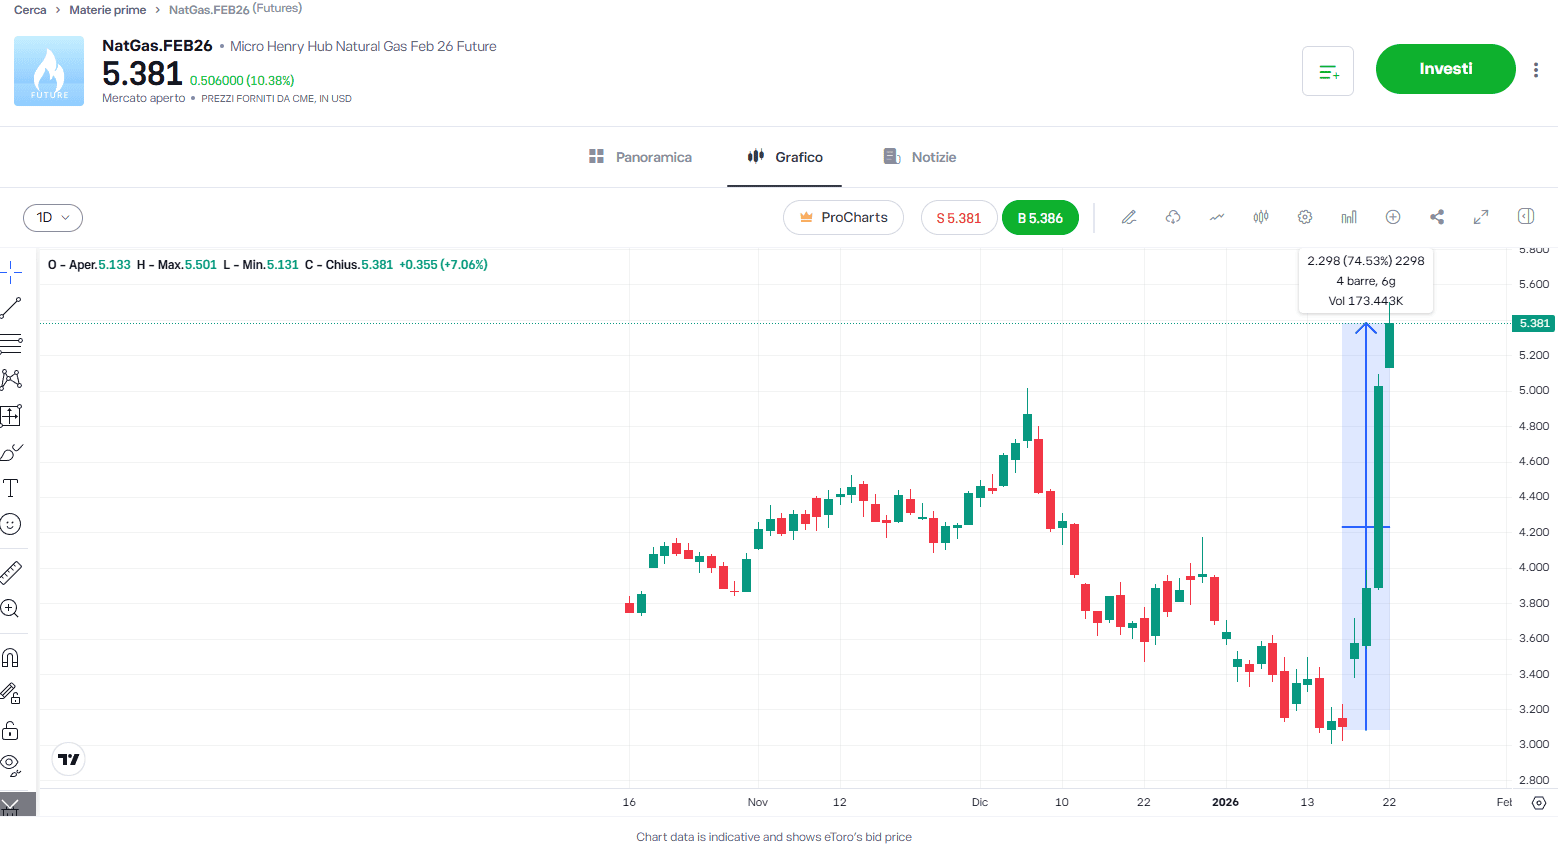Select the ruler measure tool

pyautogui.click(x=11, y=573)
